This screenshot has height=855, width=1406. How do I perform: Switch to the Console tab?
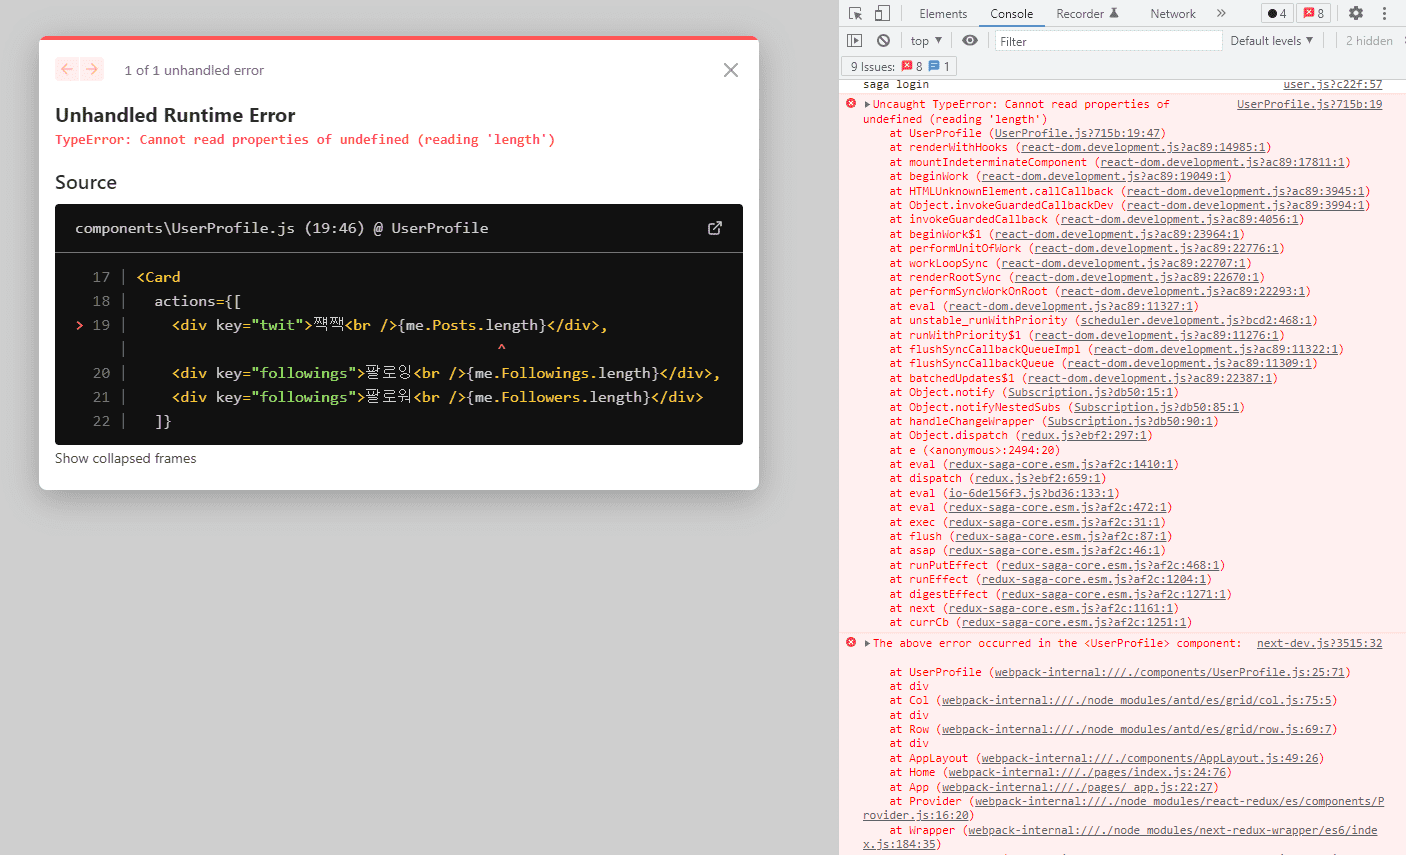click(1012, 14)
